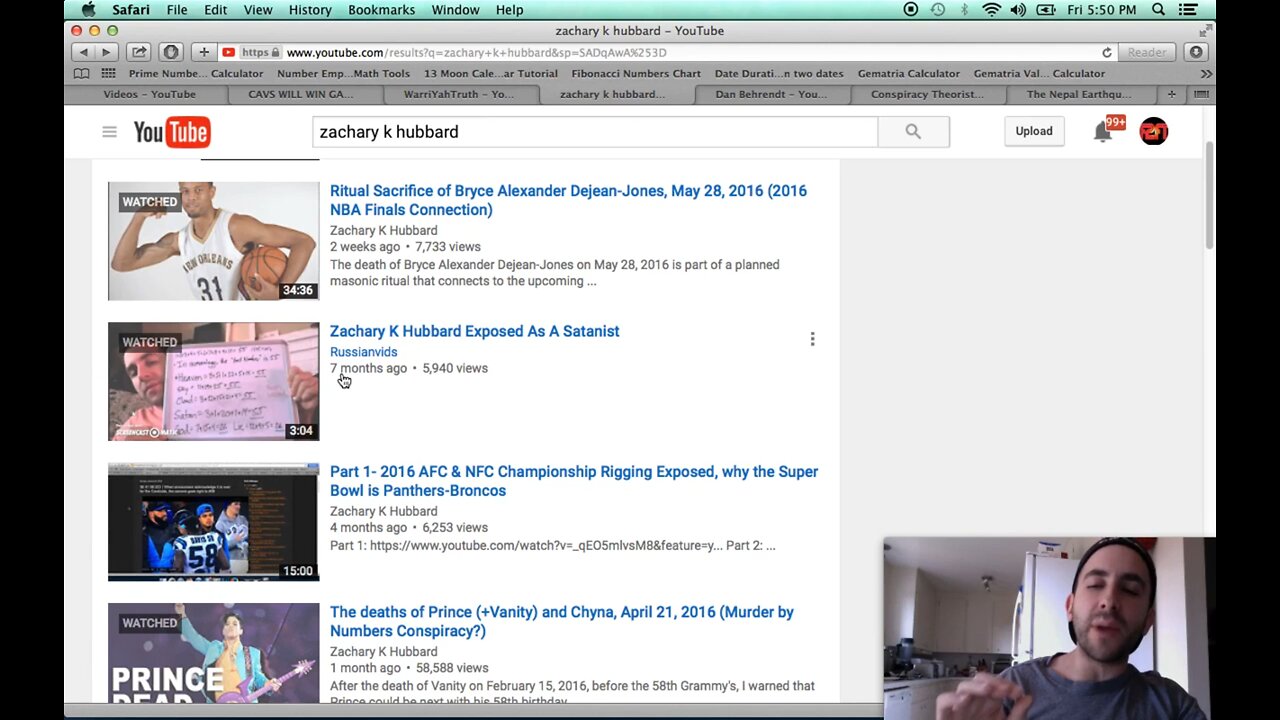
Task: Switch to the Conspiracy Theorist tab
Action: coord(927,94)
